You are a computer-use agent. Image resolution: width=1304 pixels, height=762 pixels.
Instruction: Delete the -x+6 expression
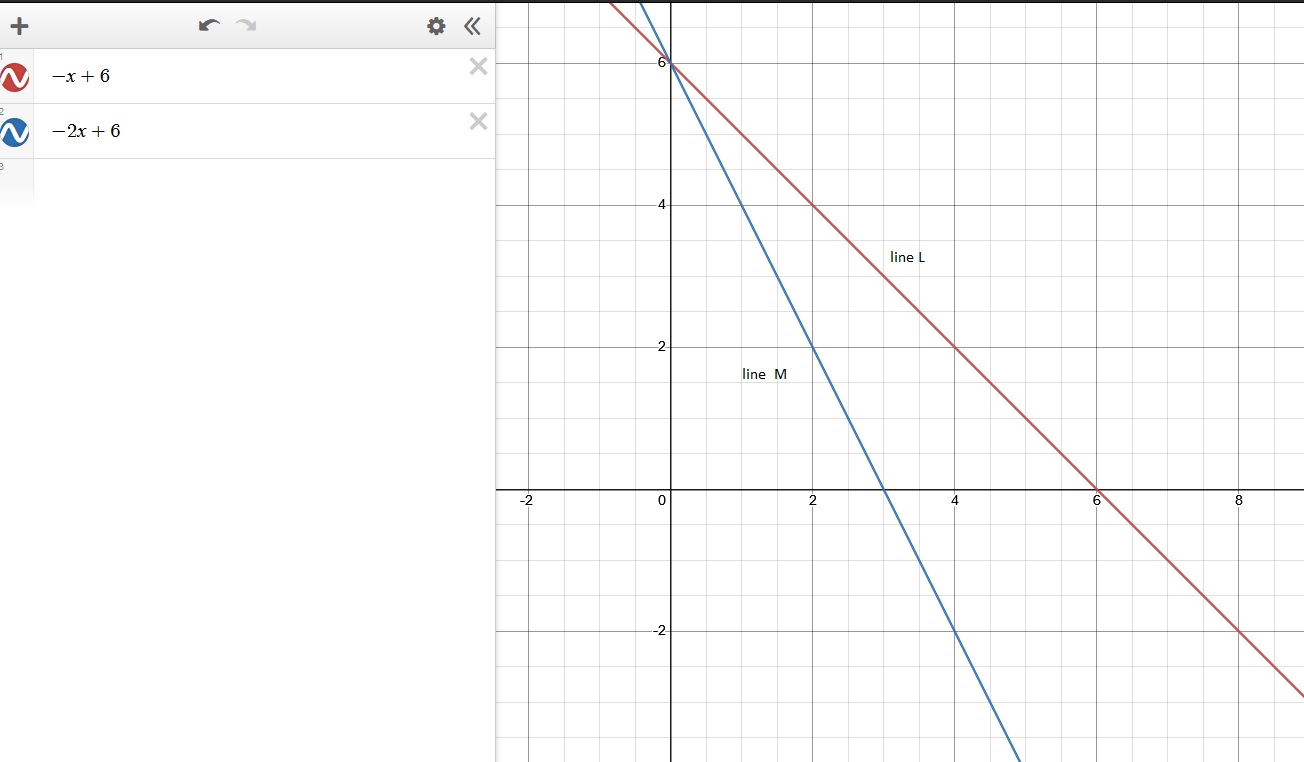478,67
